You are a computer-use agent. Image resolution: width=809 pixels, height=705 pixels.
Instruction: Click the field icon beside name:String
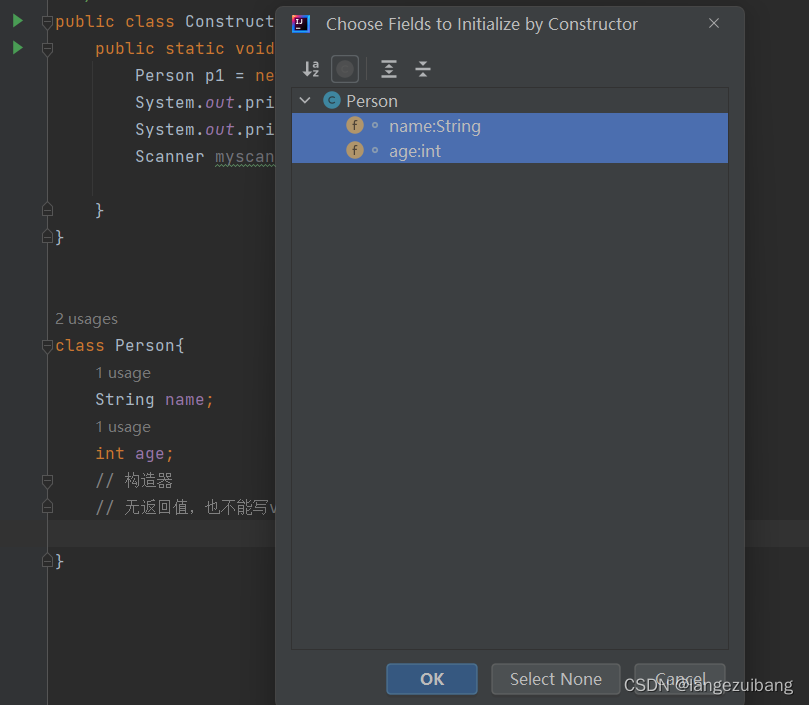click(354, 125)
